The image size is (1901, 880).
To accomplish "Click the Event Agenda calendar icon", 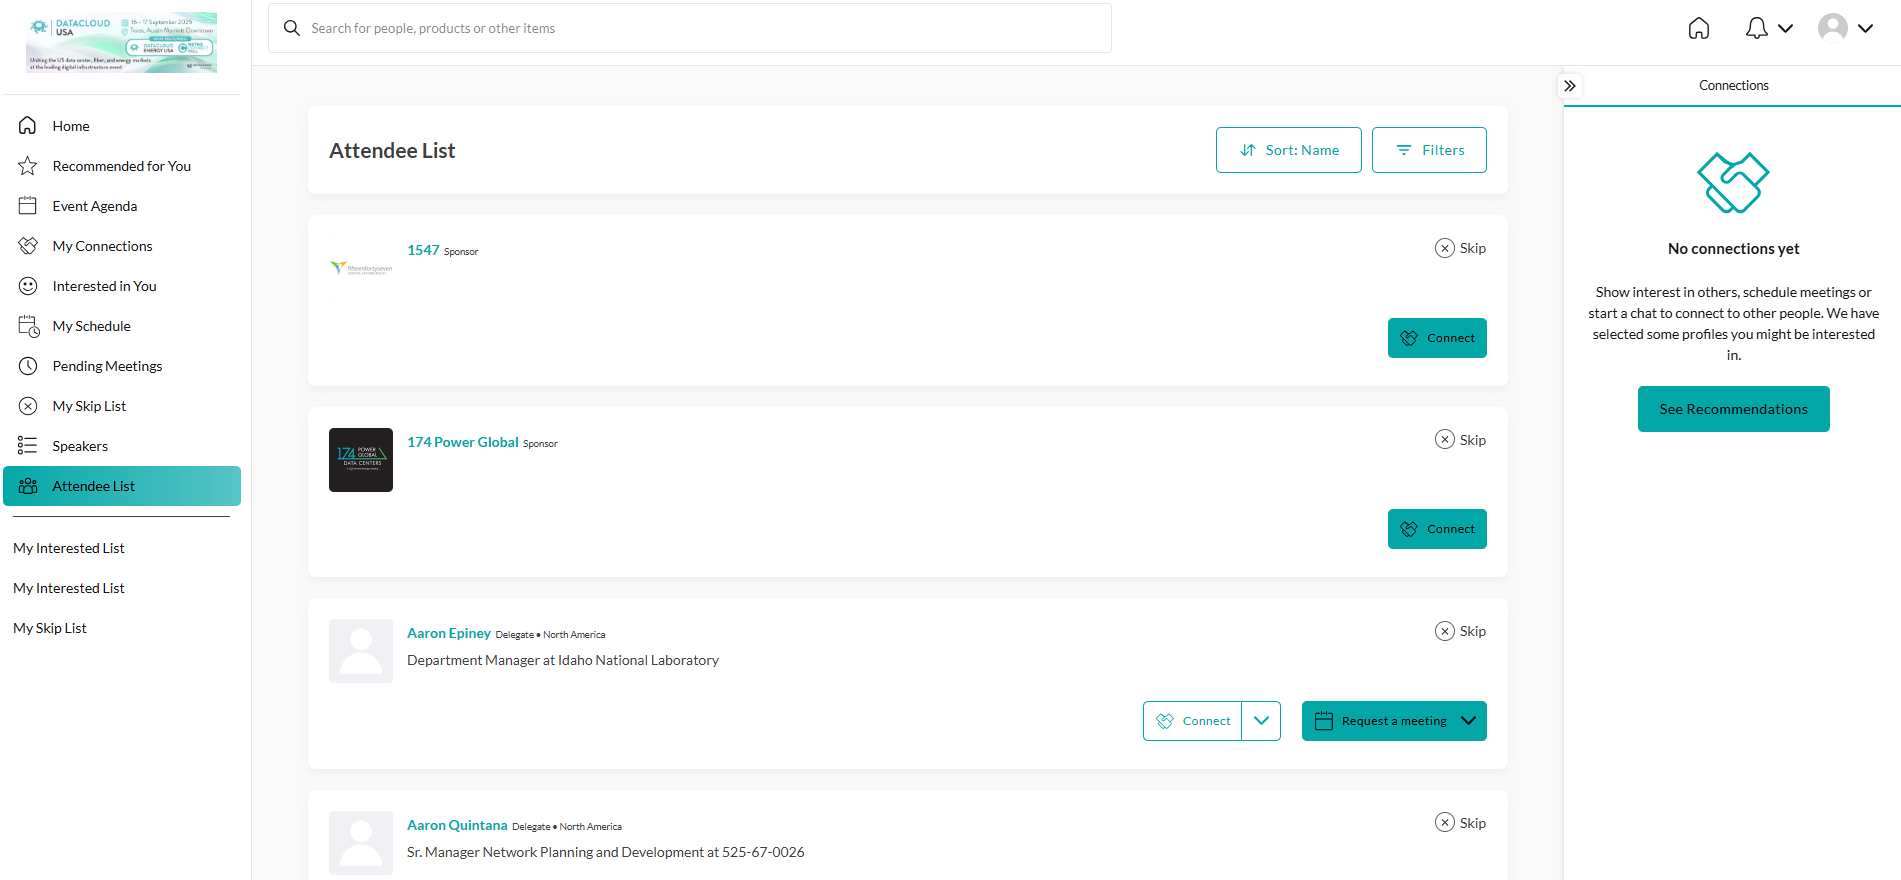I will pyautogui.click(x=28, y=206).
